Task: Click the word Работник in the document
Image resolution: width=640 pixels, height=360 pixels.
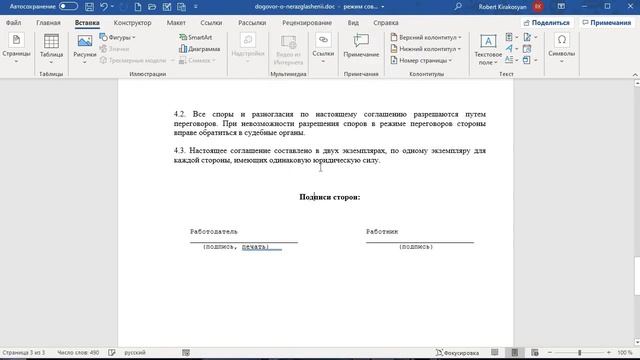Action: click(382, 232)
